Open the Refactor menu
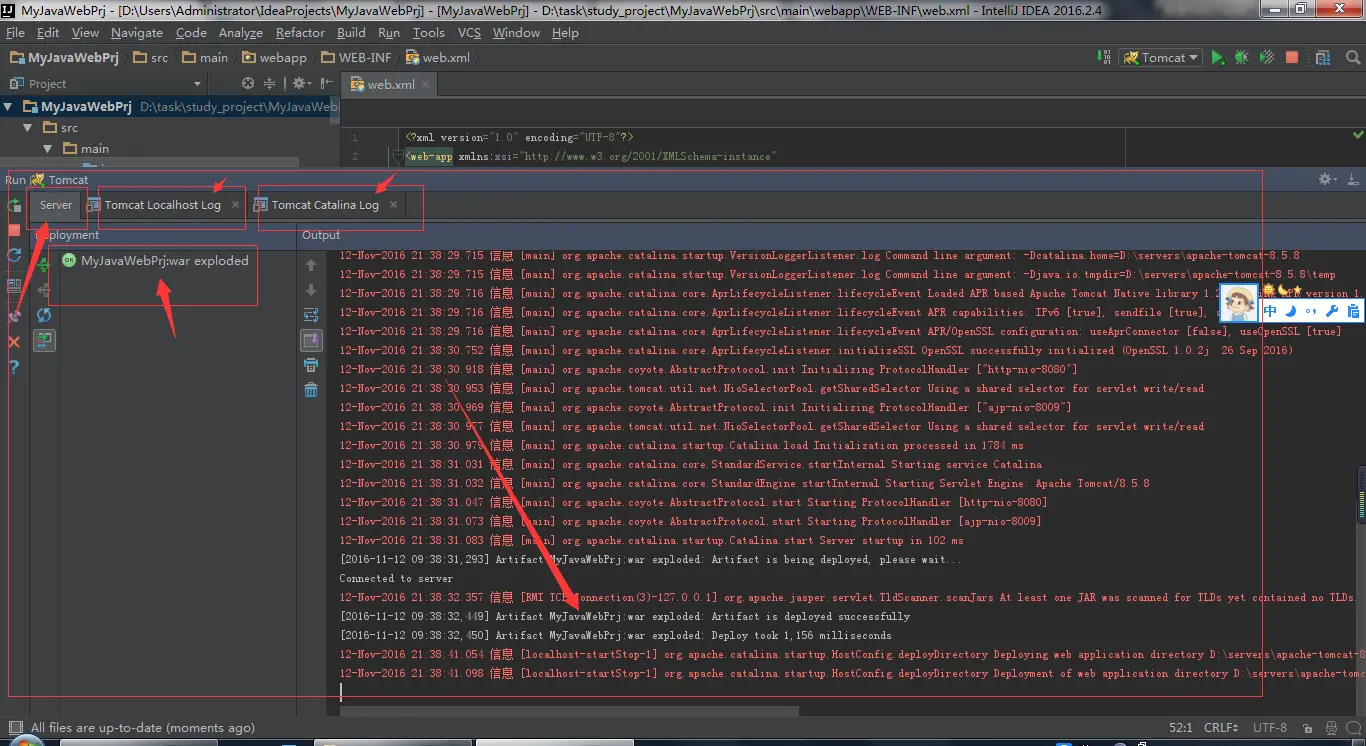 300,33
